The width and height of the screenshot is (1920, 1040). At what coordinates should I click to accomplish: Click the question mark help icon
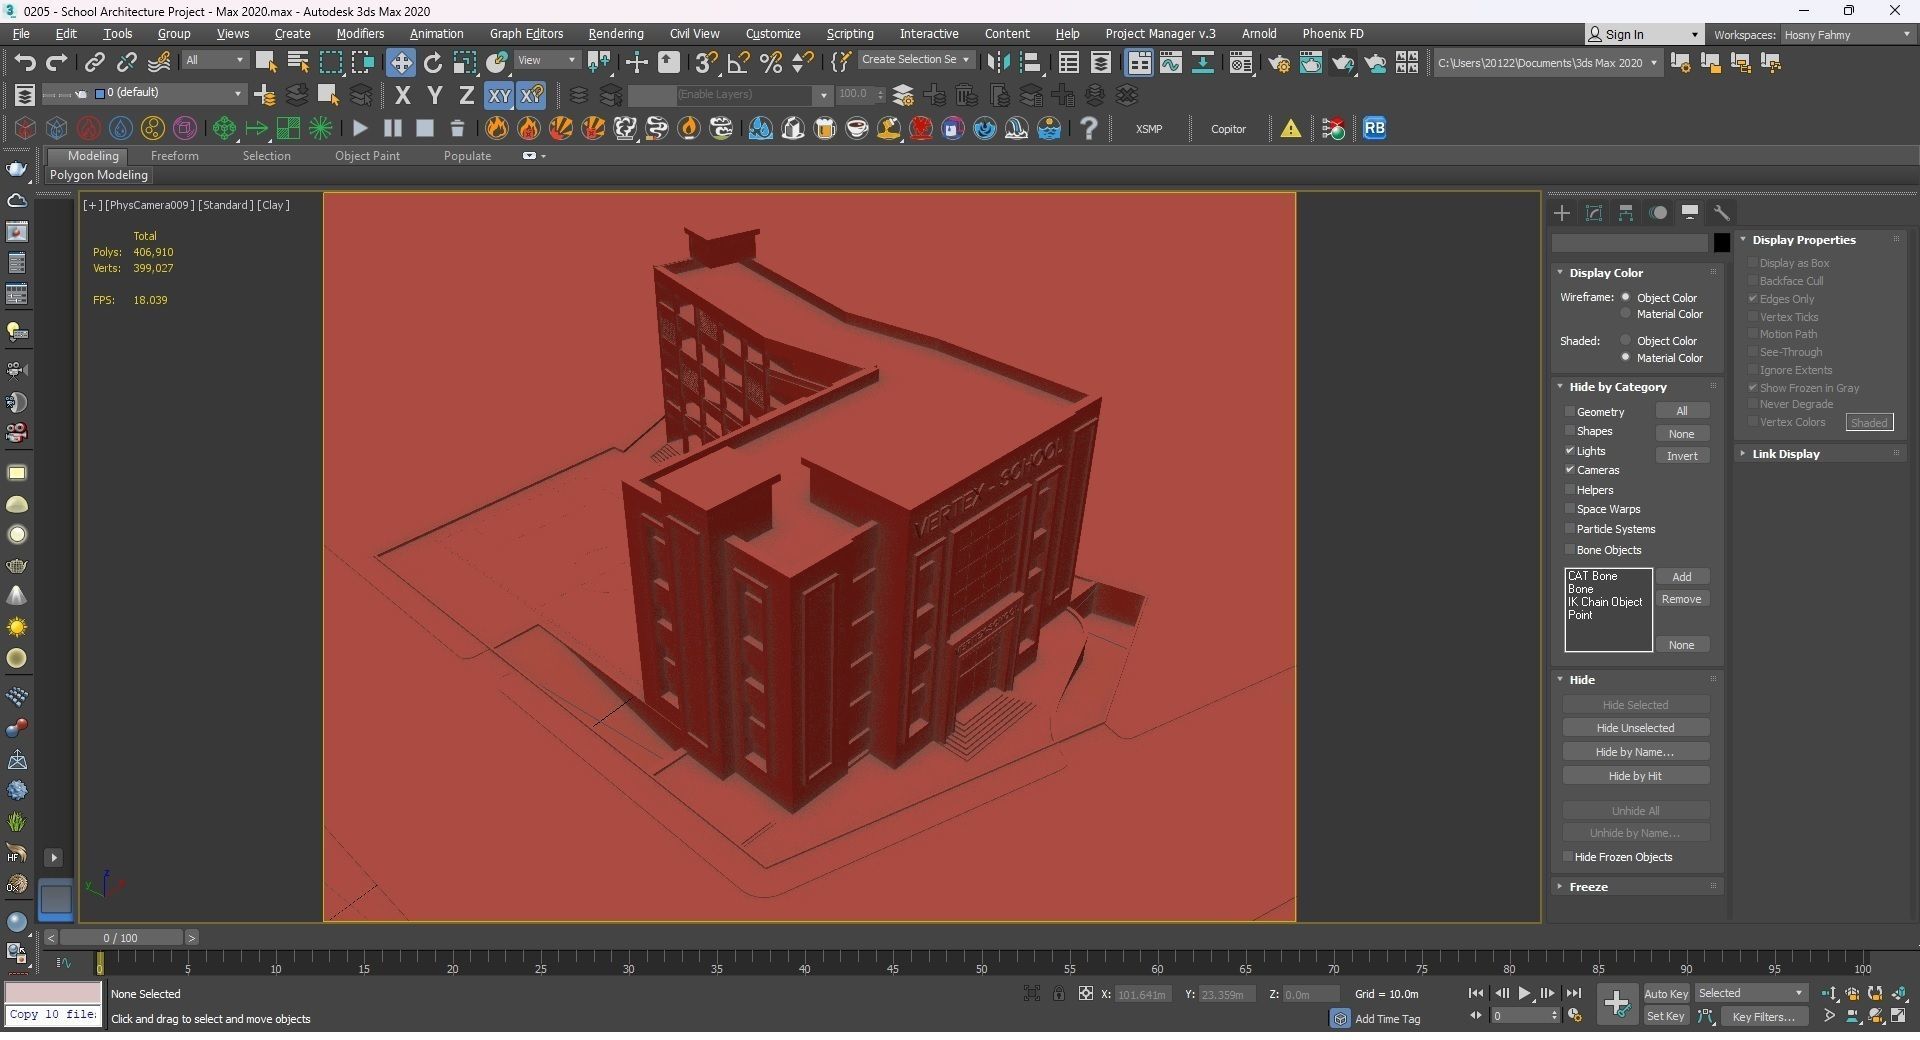pyautogui.click(x=1089, y=128)
